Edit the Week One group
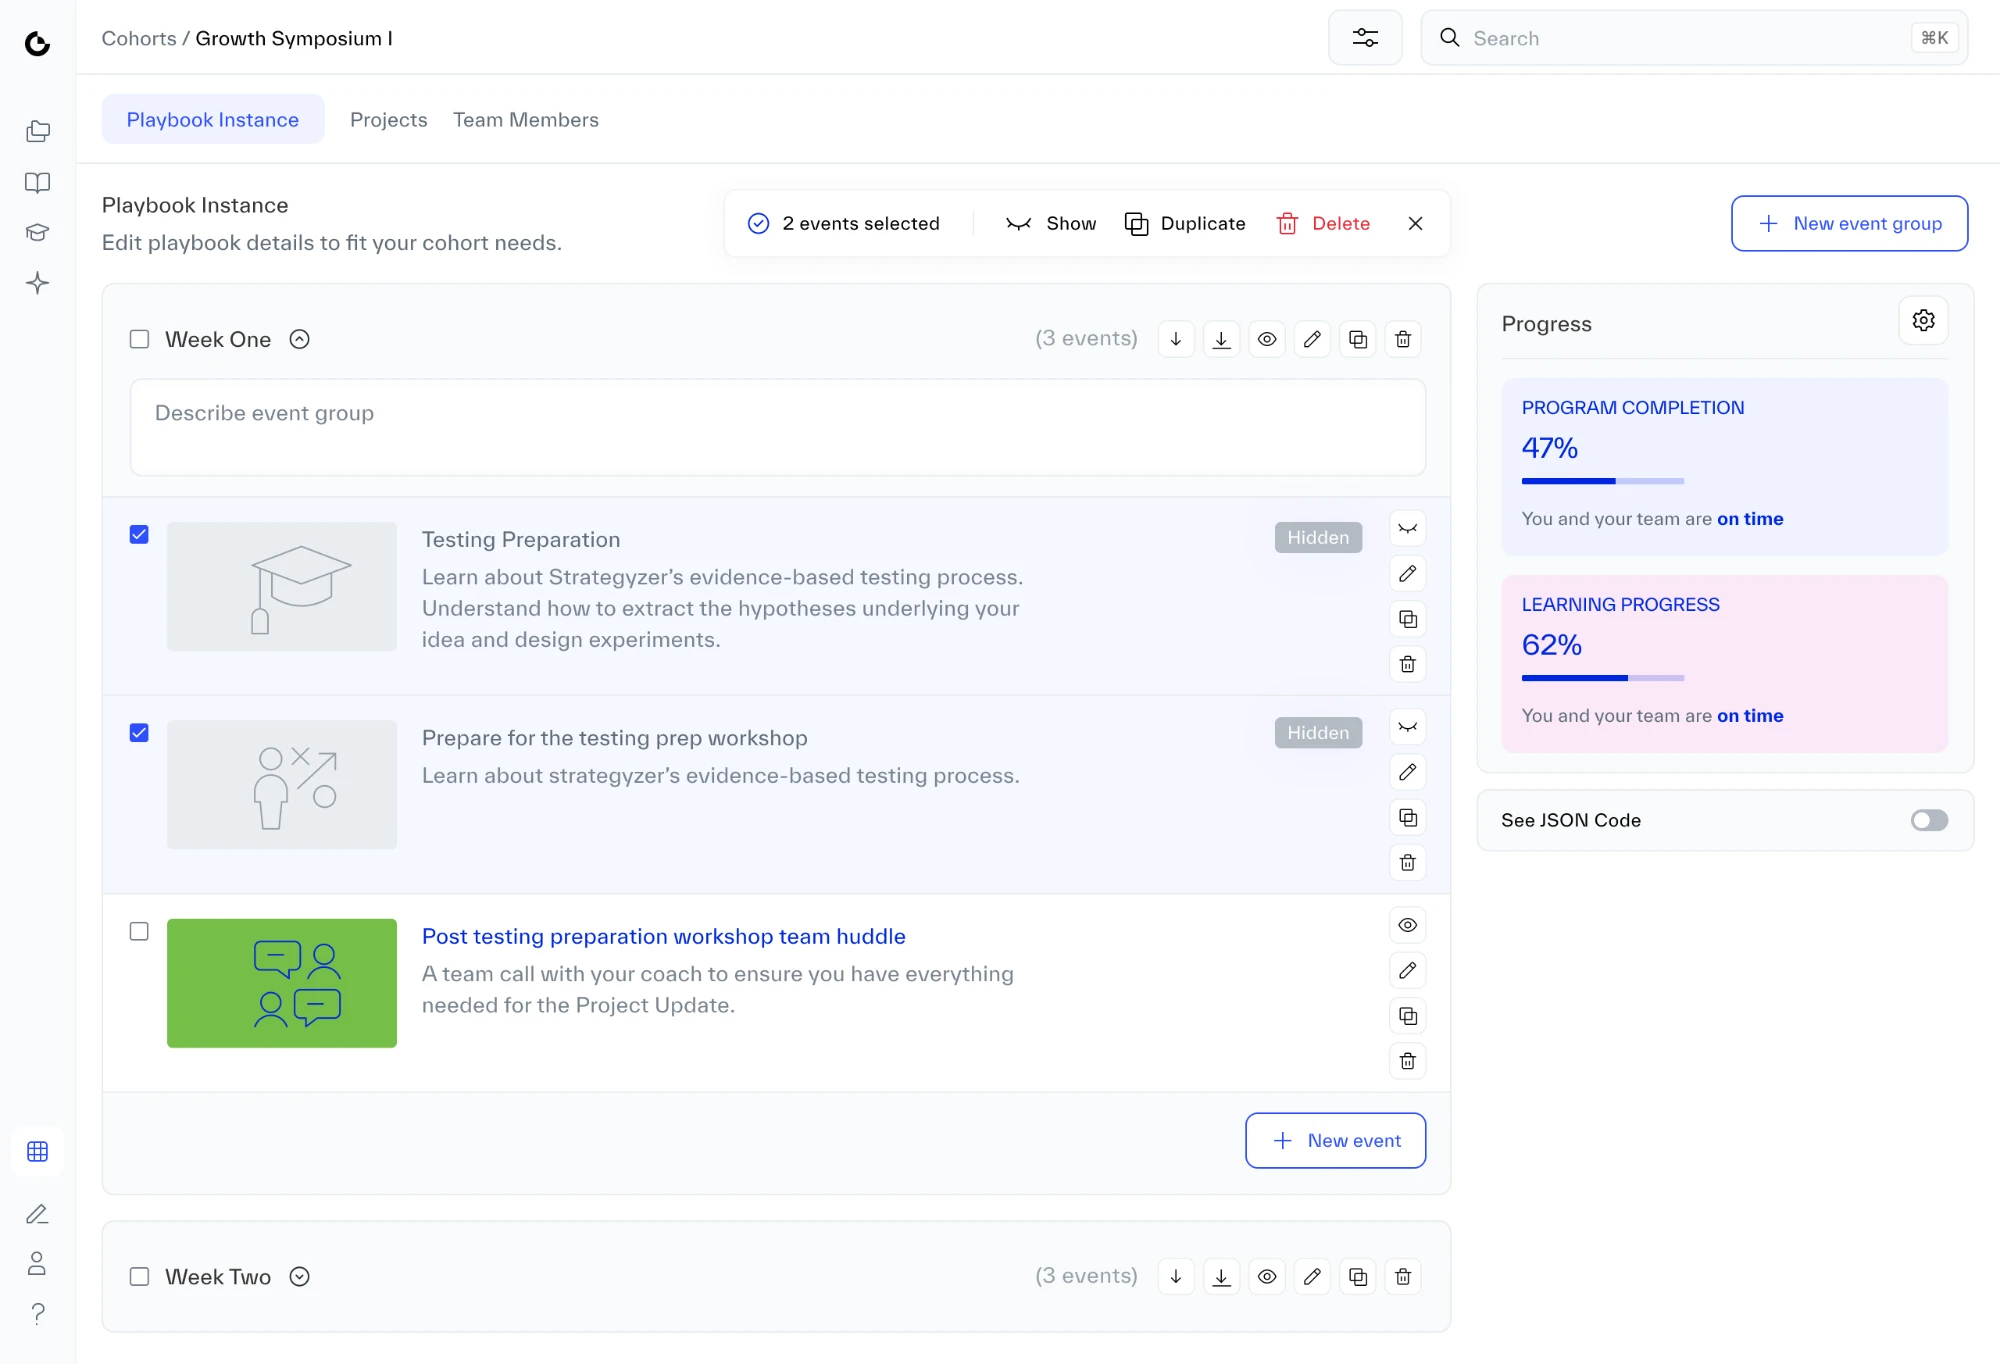The image size is (2000, 1364). 1312,339
